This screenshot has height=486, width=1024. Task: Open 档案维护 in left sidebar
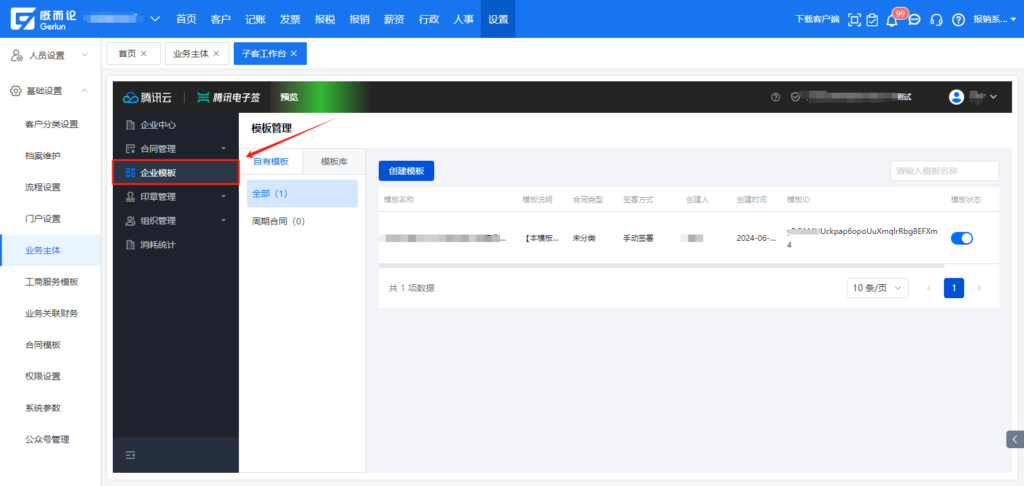point(43,155)
